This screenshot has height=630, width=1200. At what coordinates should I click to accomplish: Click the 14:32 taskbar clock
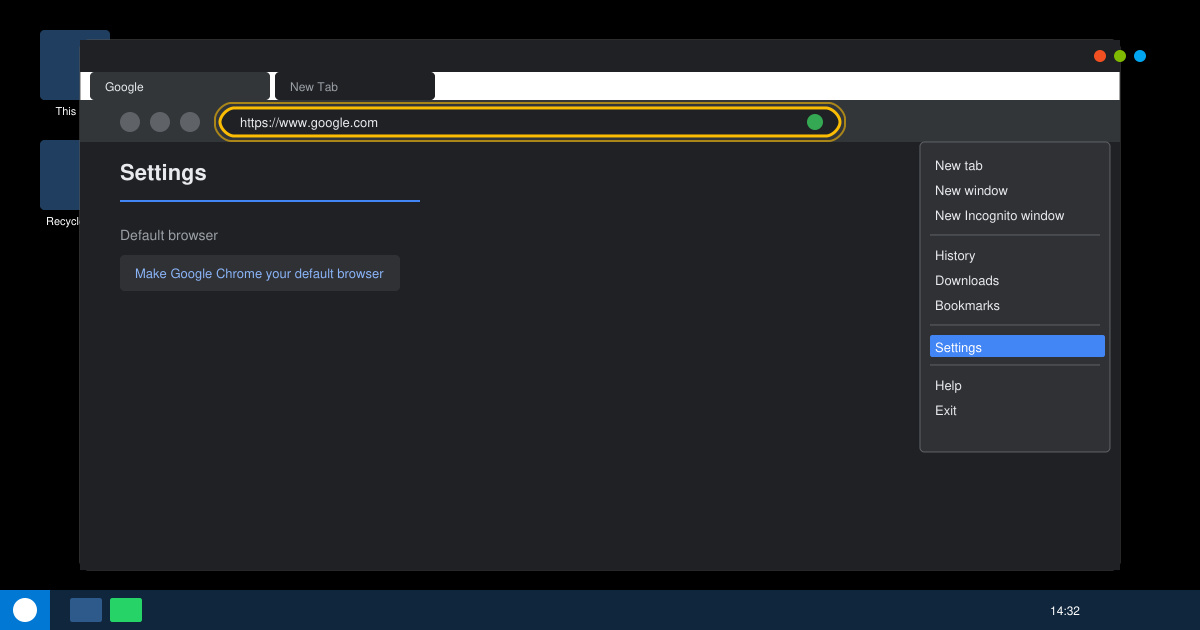[1065, 611]
